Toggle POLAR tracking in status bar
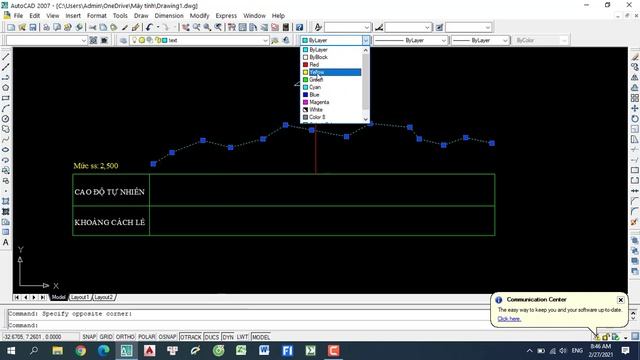Image resolution: width=640 pixels, height=360 pixels. [147, 337]
